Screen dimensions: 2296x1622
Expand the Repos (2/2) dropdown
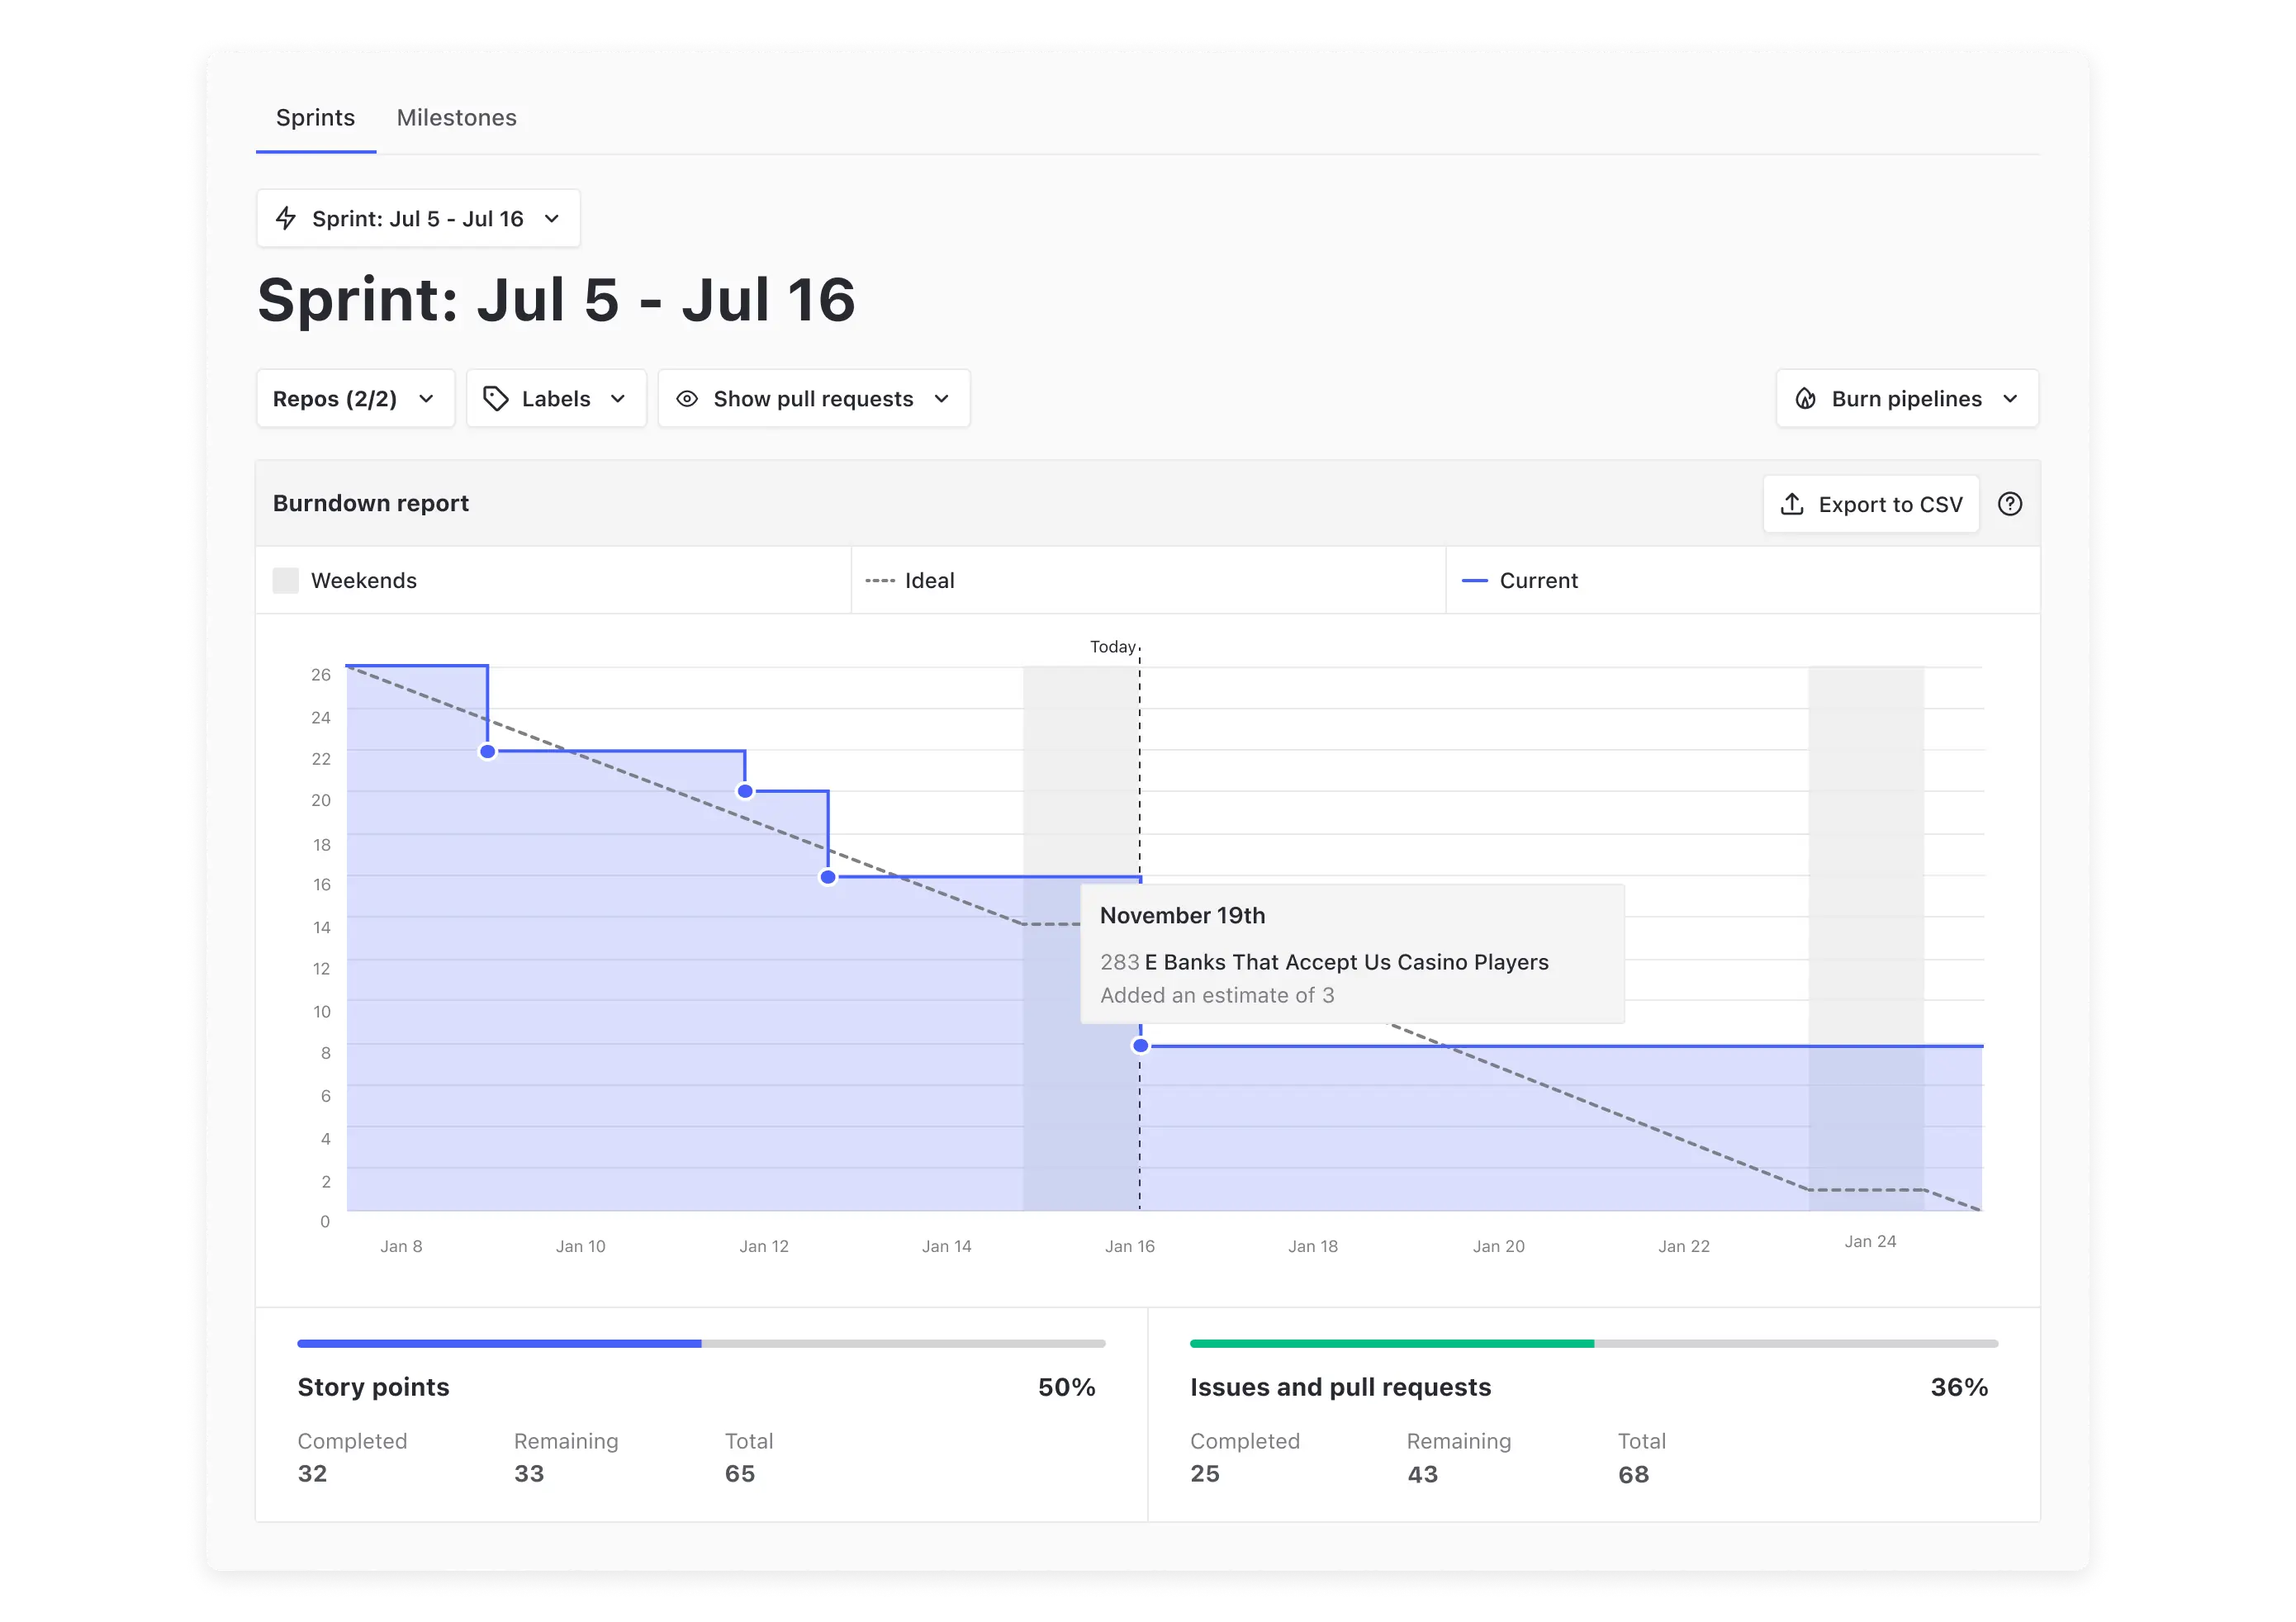click(x=355, y=398)
